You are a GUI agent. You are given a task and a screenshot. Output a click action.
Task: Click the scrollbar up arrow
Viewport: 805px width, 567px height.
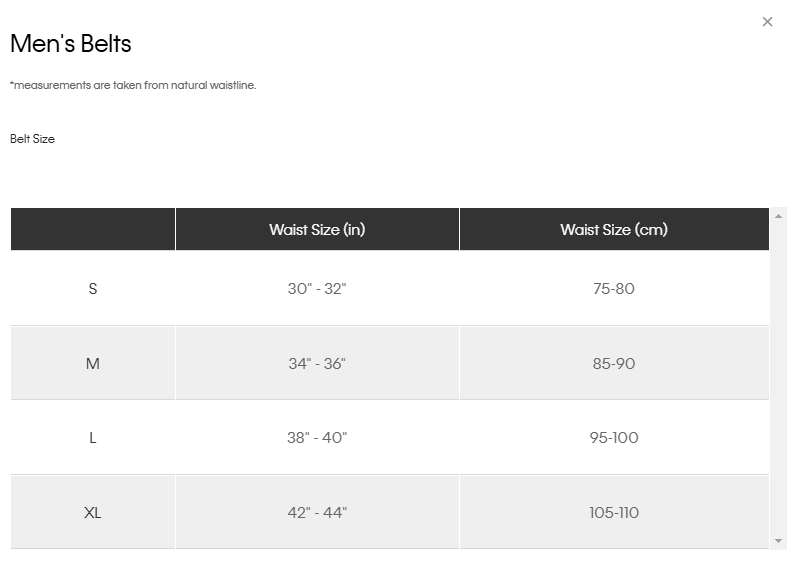(779, 215)
